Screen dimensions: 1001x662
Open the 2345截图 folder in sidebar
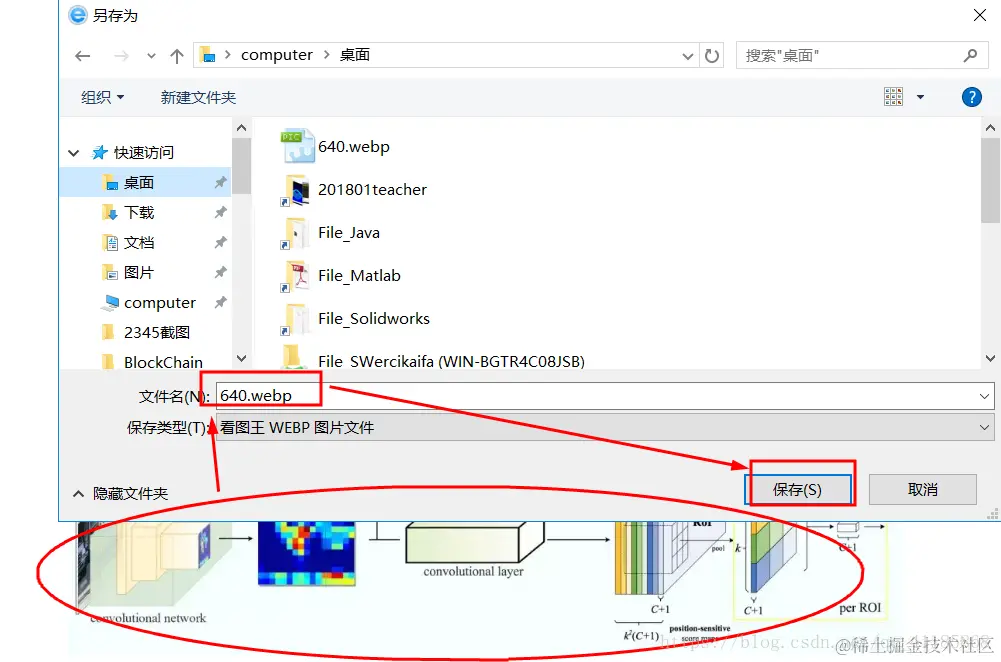(156, 333)
